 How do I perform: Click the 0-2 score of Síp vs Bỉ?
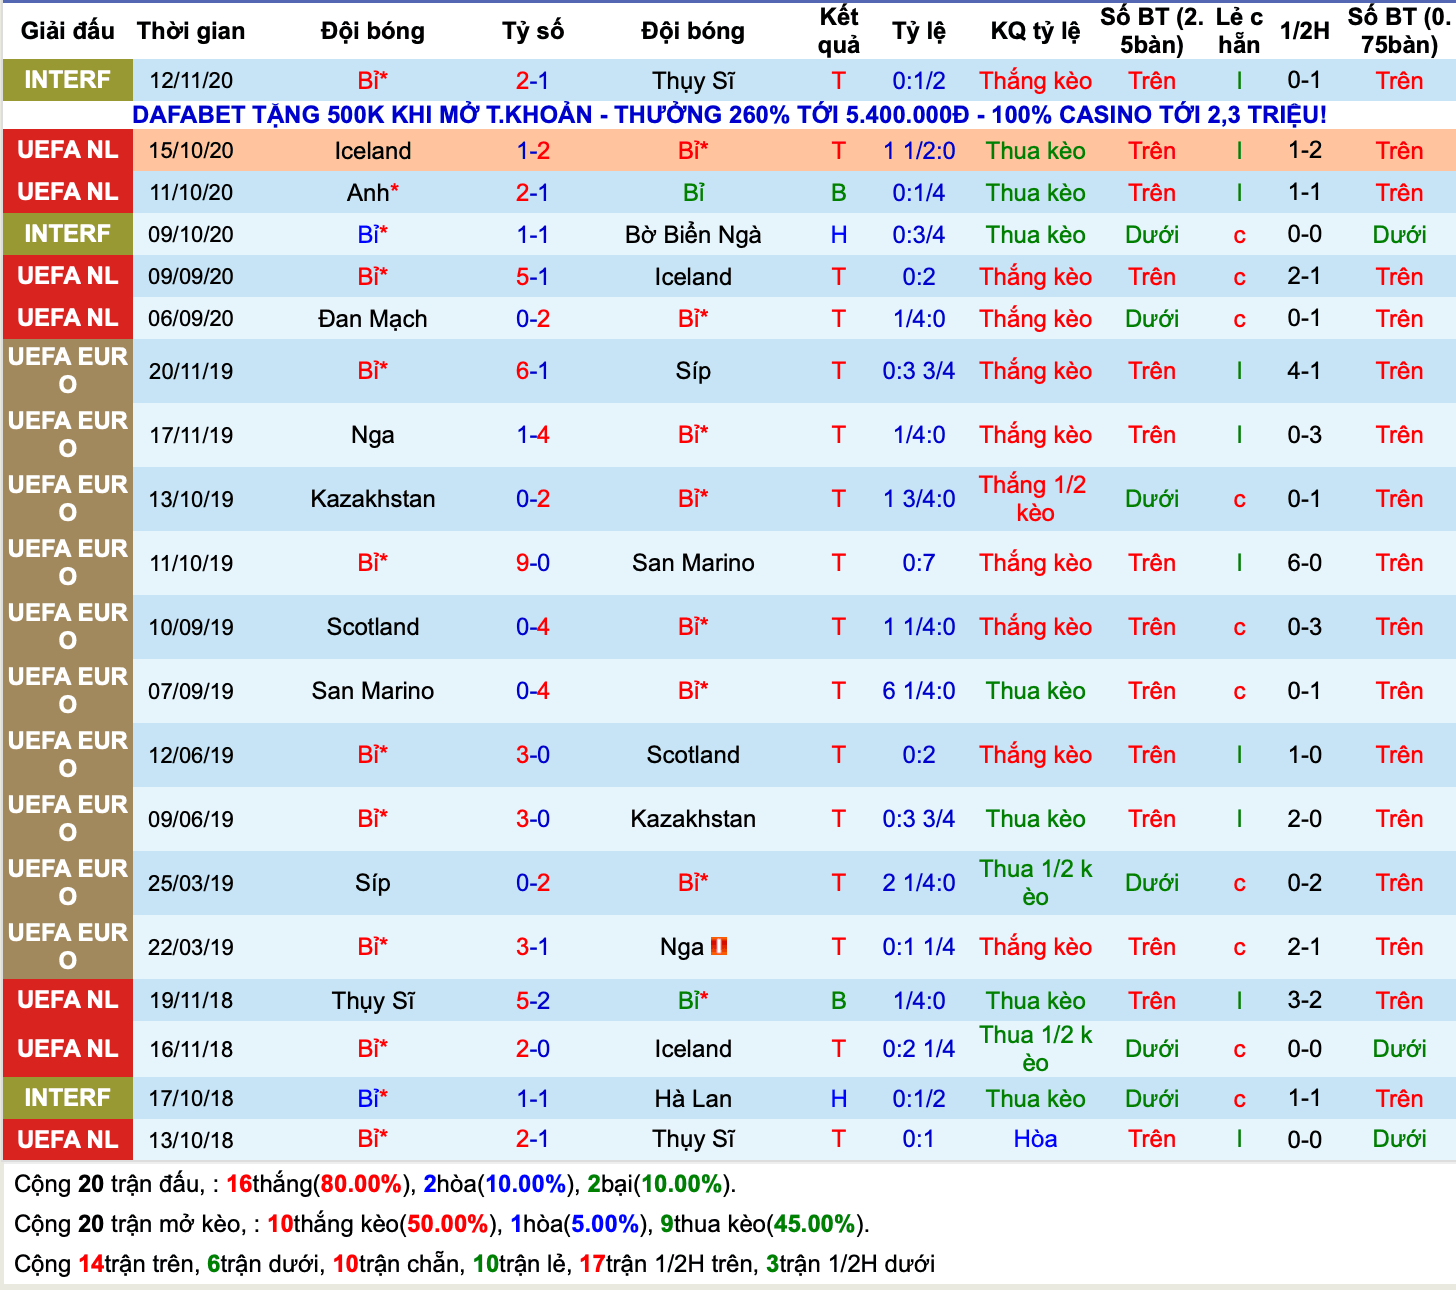[x=532, y=883]
